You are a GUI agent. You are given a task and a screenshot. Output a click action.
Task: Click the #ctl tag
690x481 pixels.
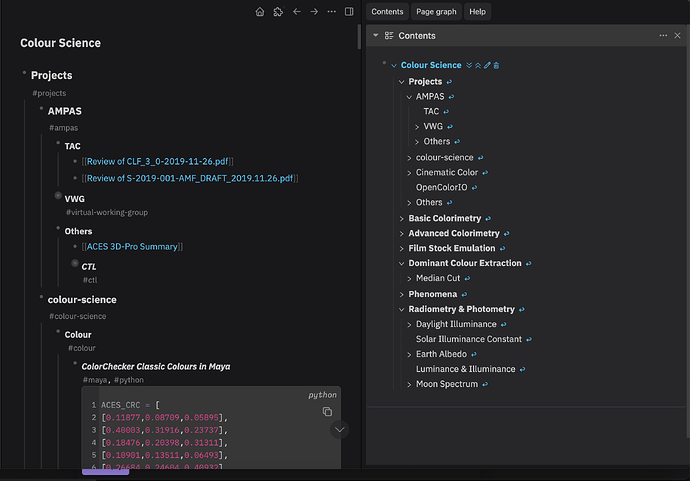[x=90, y=280]
